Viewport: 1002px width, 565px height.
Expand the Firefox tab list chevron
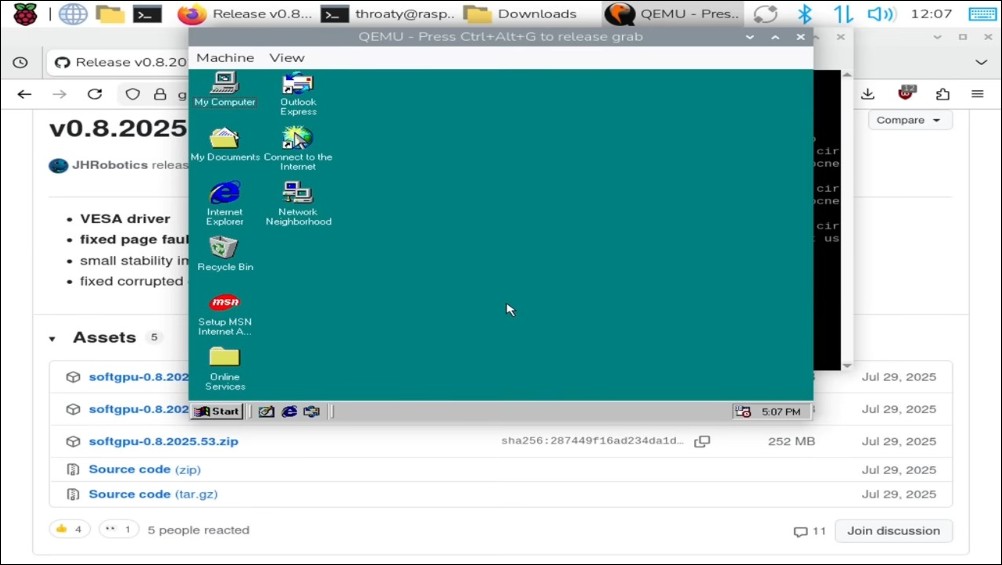point(981,62)
